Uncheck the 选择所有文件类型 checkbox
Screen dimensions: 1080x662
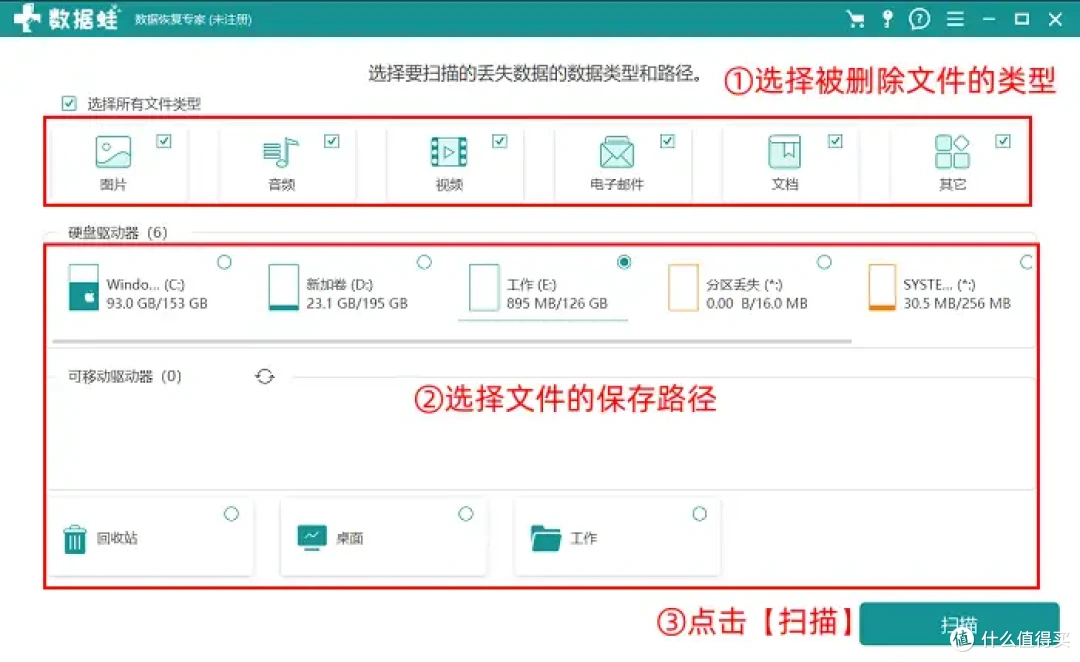(x=69, y=103)
